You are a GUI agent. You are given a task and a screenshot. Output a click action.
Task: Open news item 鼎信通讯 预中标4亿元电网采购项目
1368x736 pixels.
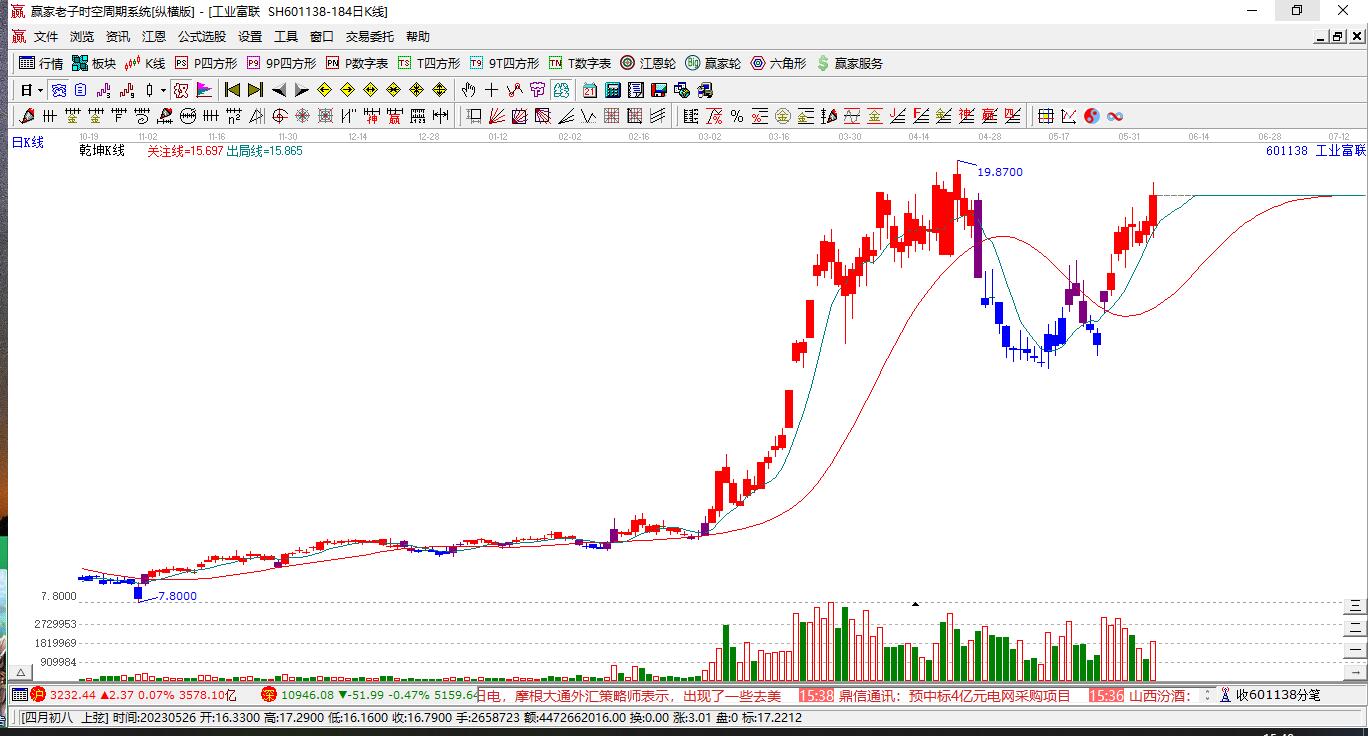point(954,695)
